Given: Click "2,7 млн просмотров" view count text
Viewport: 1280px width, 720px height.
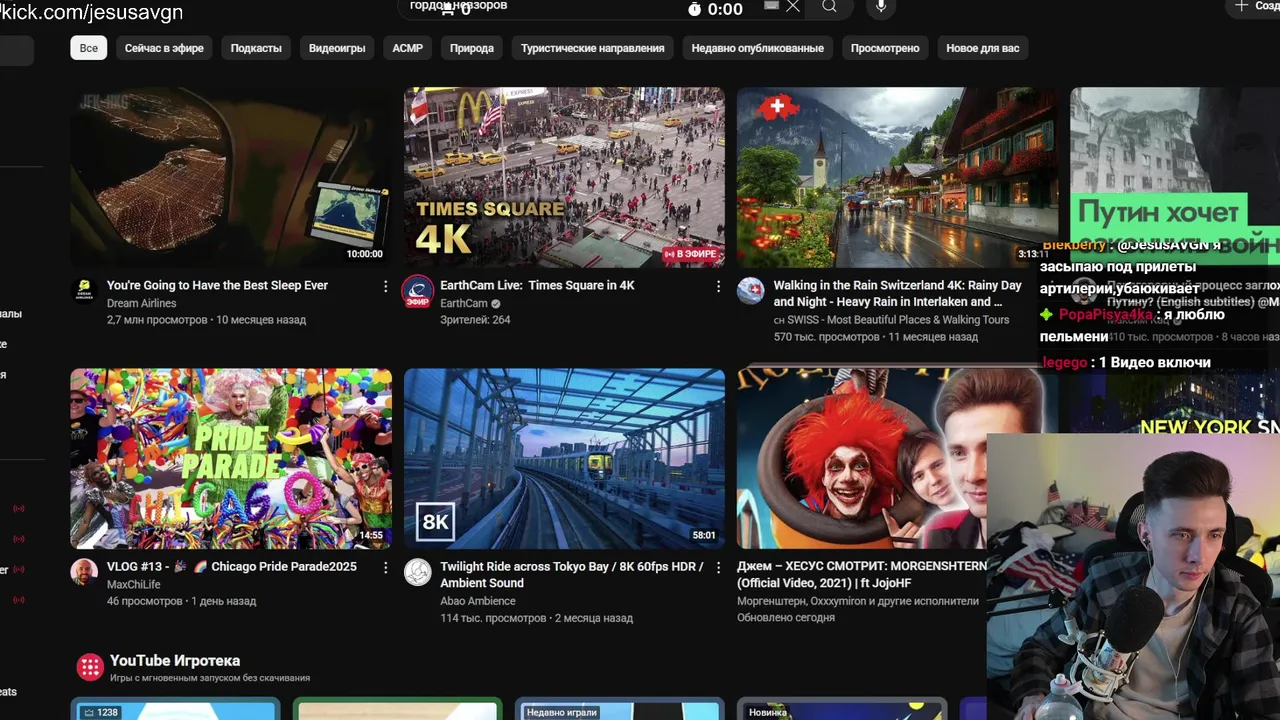Looking at the screenshot, I should pos(157,320).
